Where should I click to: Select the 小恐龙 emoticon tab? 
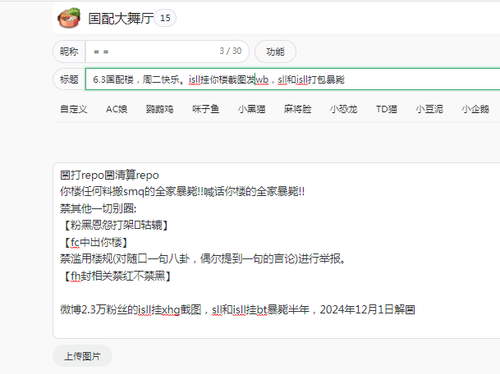(343, 109)
